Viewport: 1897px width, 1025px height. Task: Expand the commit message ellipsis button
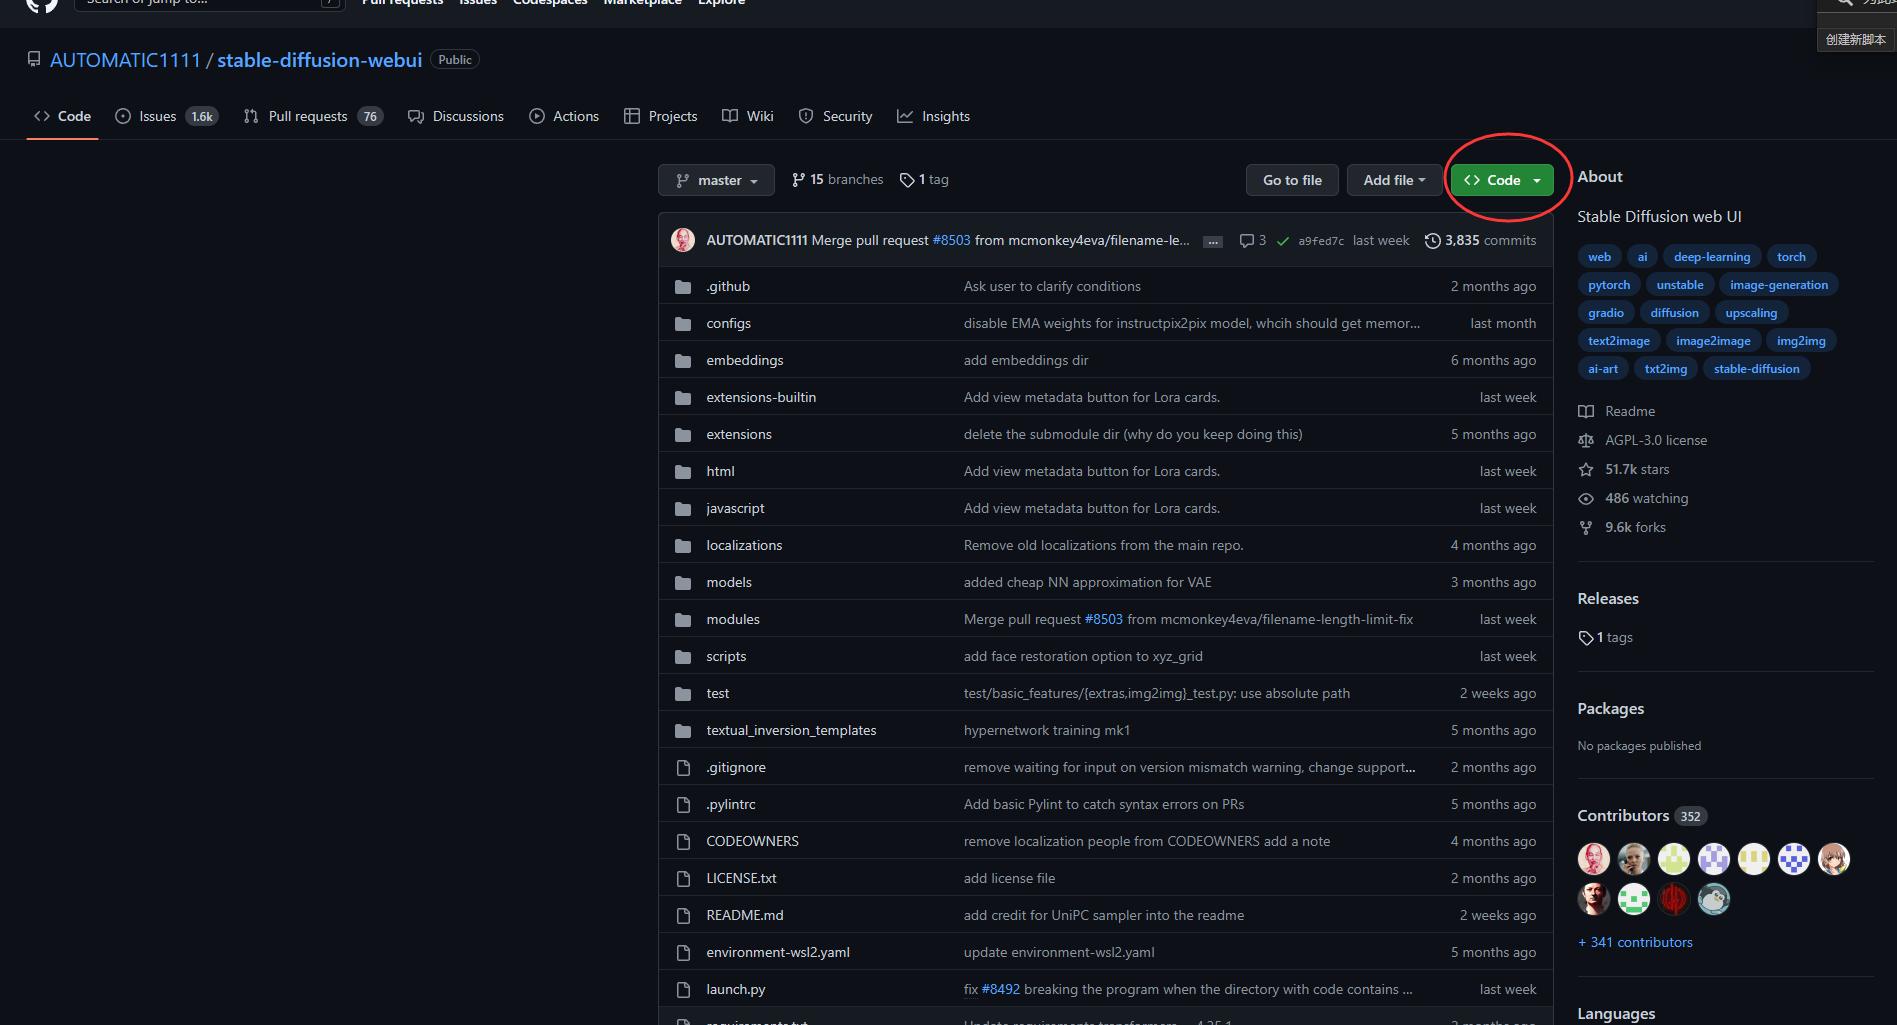[x=1213, y=242]
